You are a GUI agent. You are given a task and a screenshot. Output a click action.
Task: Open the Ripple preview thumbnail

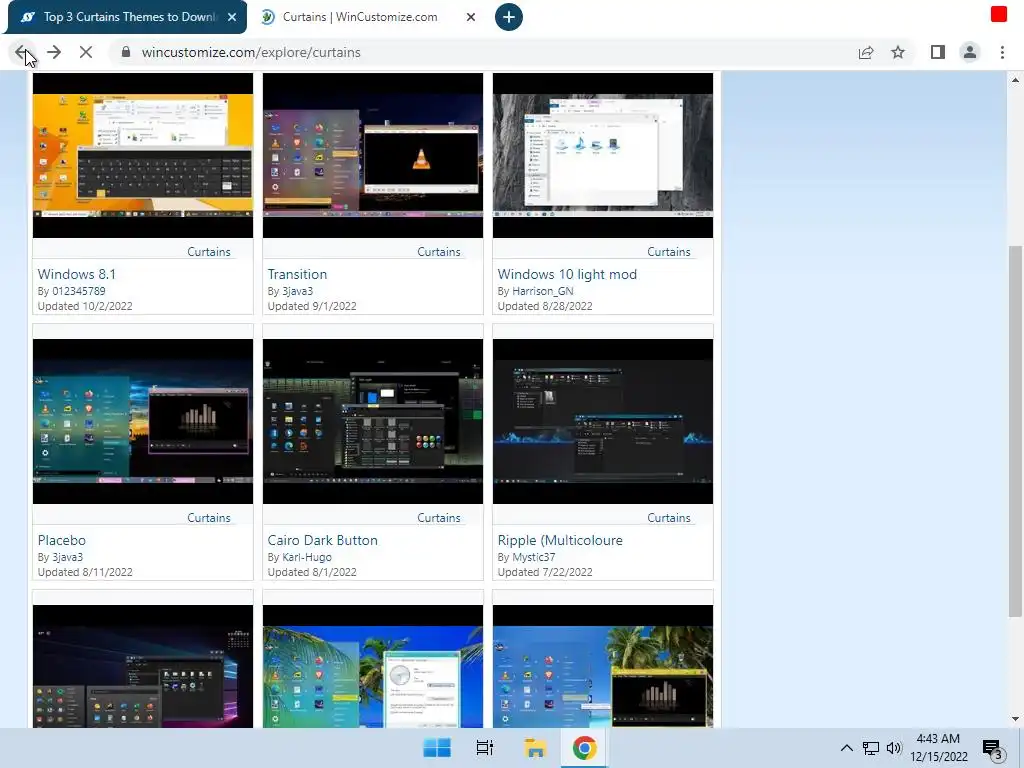[603, 421]
